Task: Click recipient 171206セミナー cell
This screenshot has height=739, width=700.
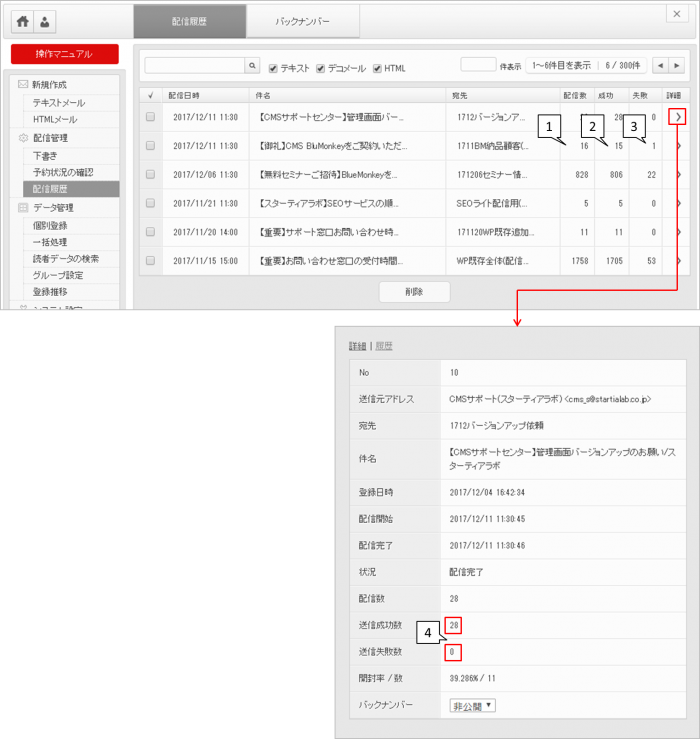Action: tap(492, 174)
